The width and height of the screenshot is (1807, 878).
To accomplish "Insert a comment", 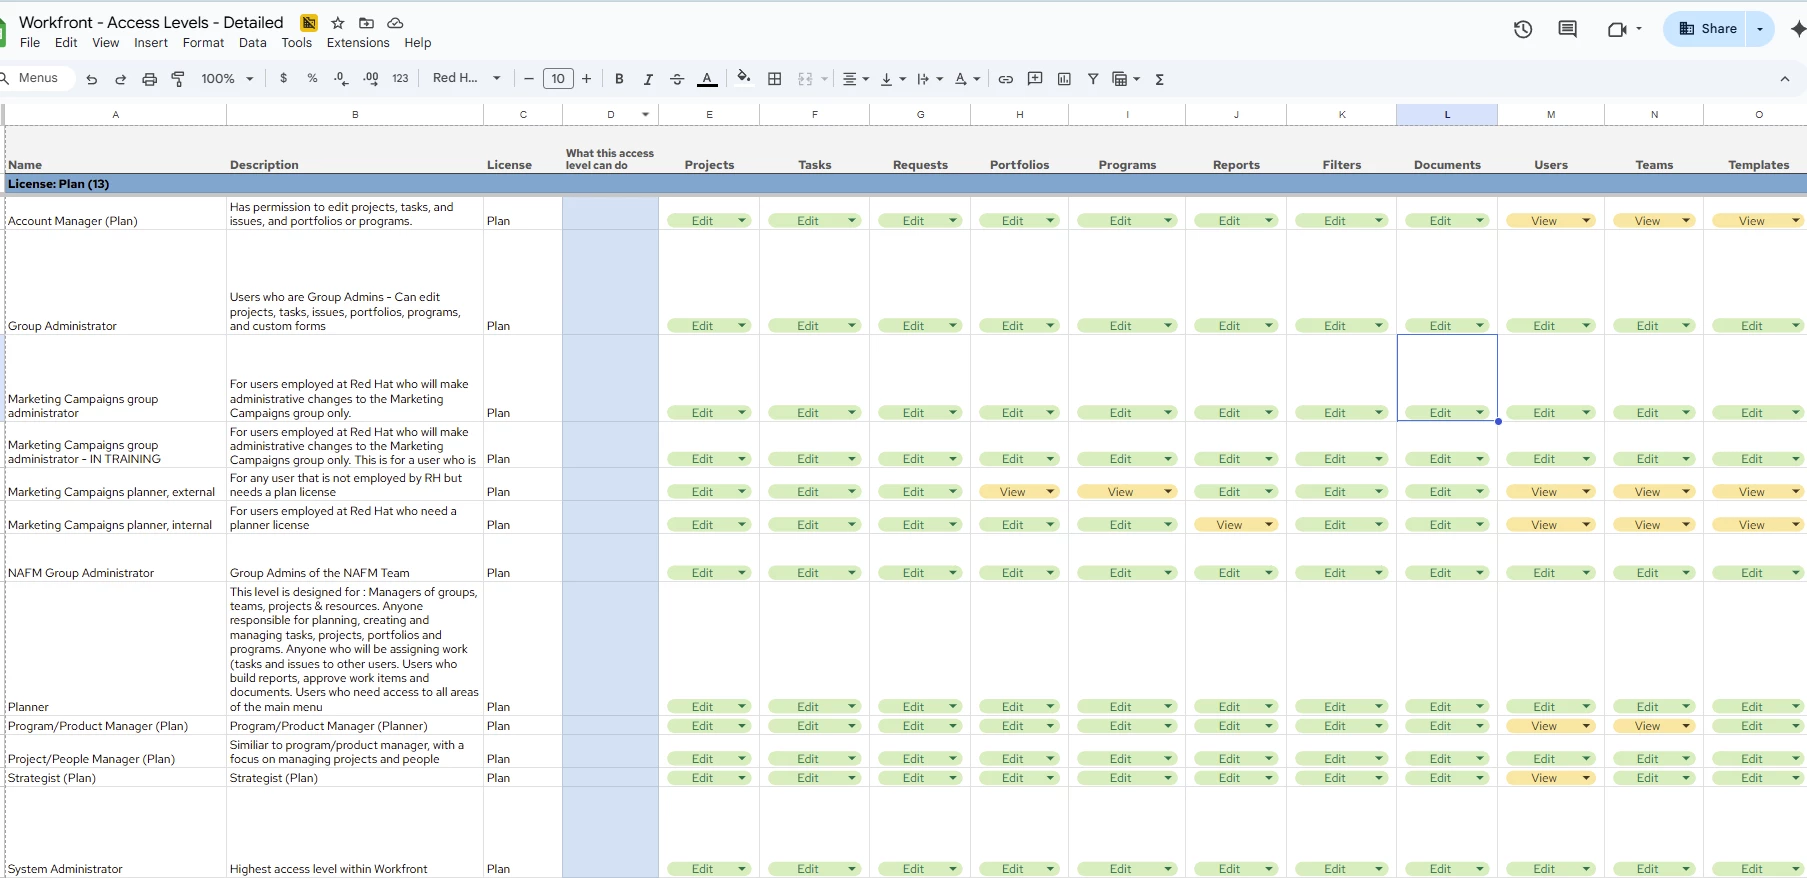I will (1035, 79).
